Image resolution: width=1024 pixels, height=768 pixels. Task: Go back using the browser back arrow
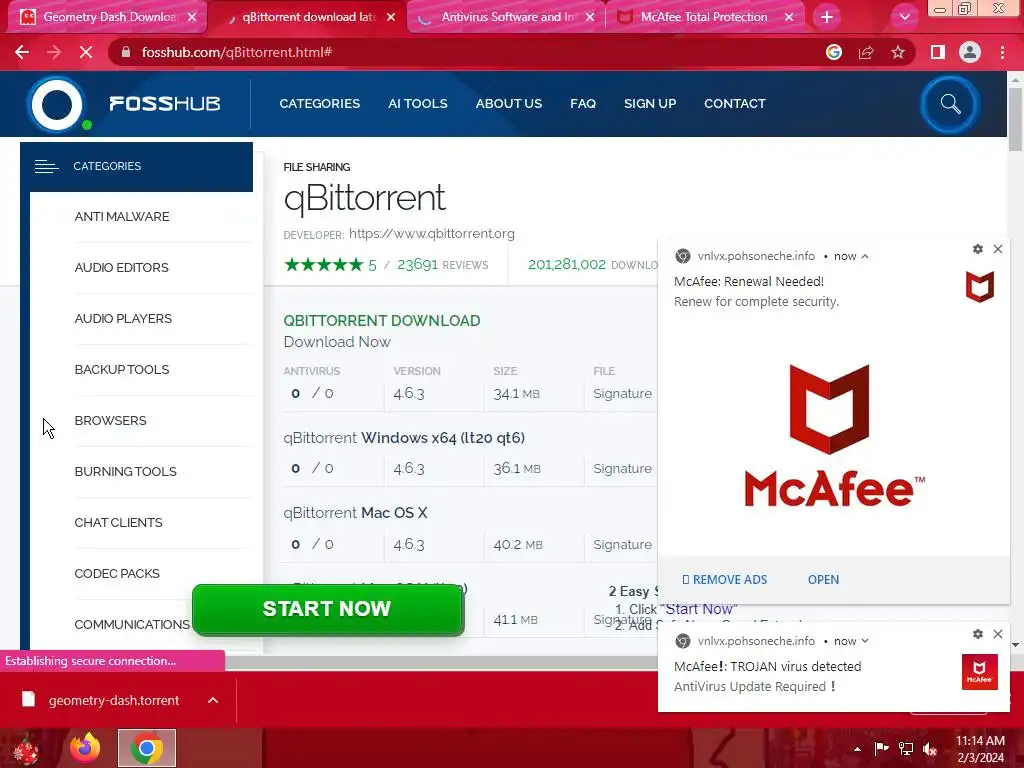pos(22,52)
